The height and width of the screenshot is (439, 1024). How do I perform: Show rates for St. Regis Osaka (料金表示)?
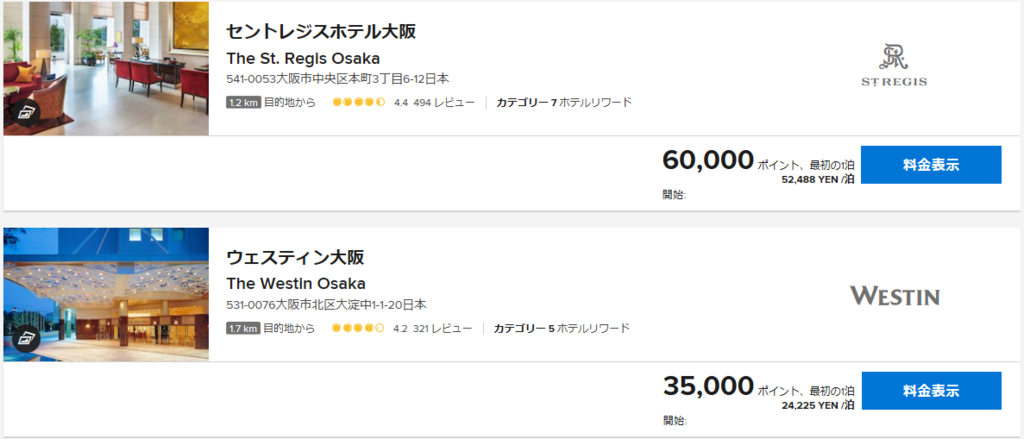[x=931, y=165]
